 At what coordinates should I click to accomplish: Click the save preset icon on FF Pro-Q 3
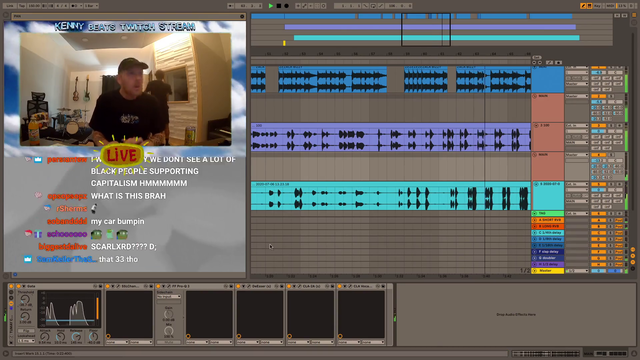[231, 287]
